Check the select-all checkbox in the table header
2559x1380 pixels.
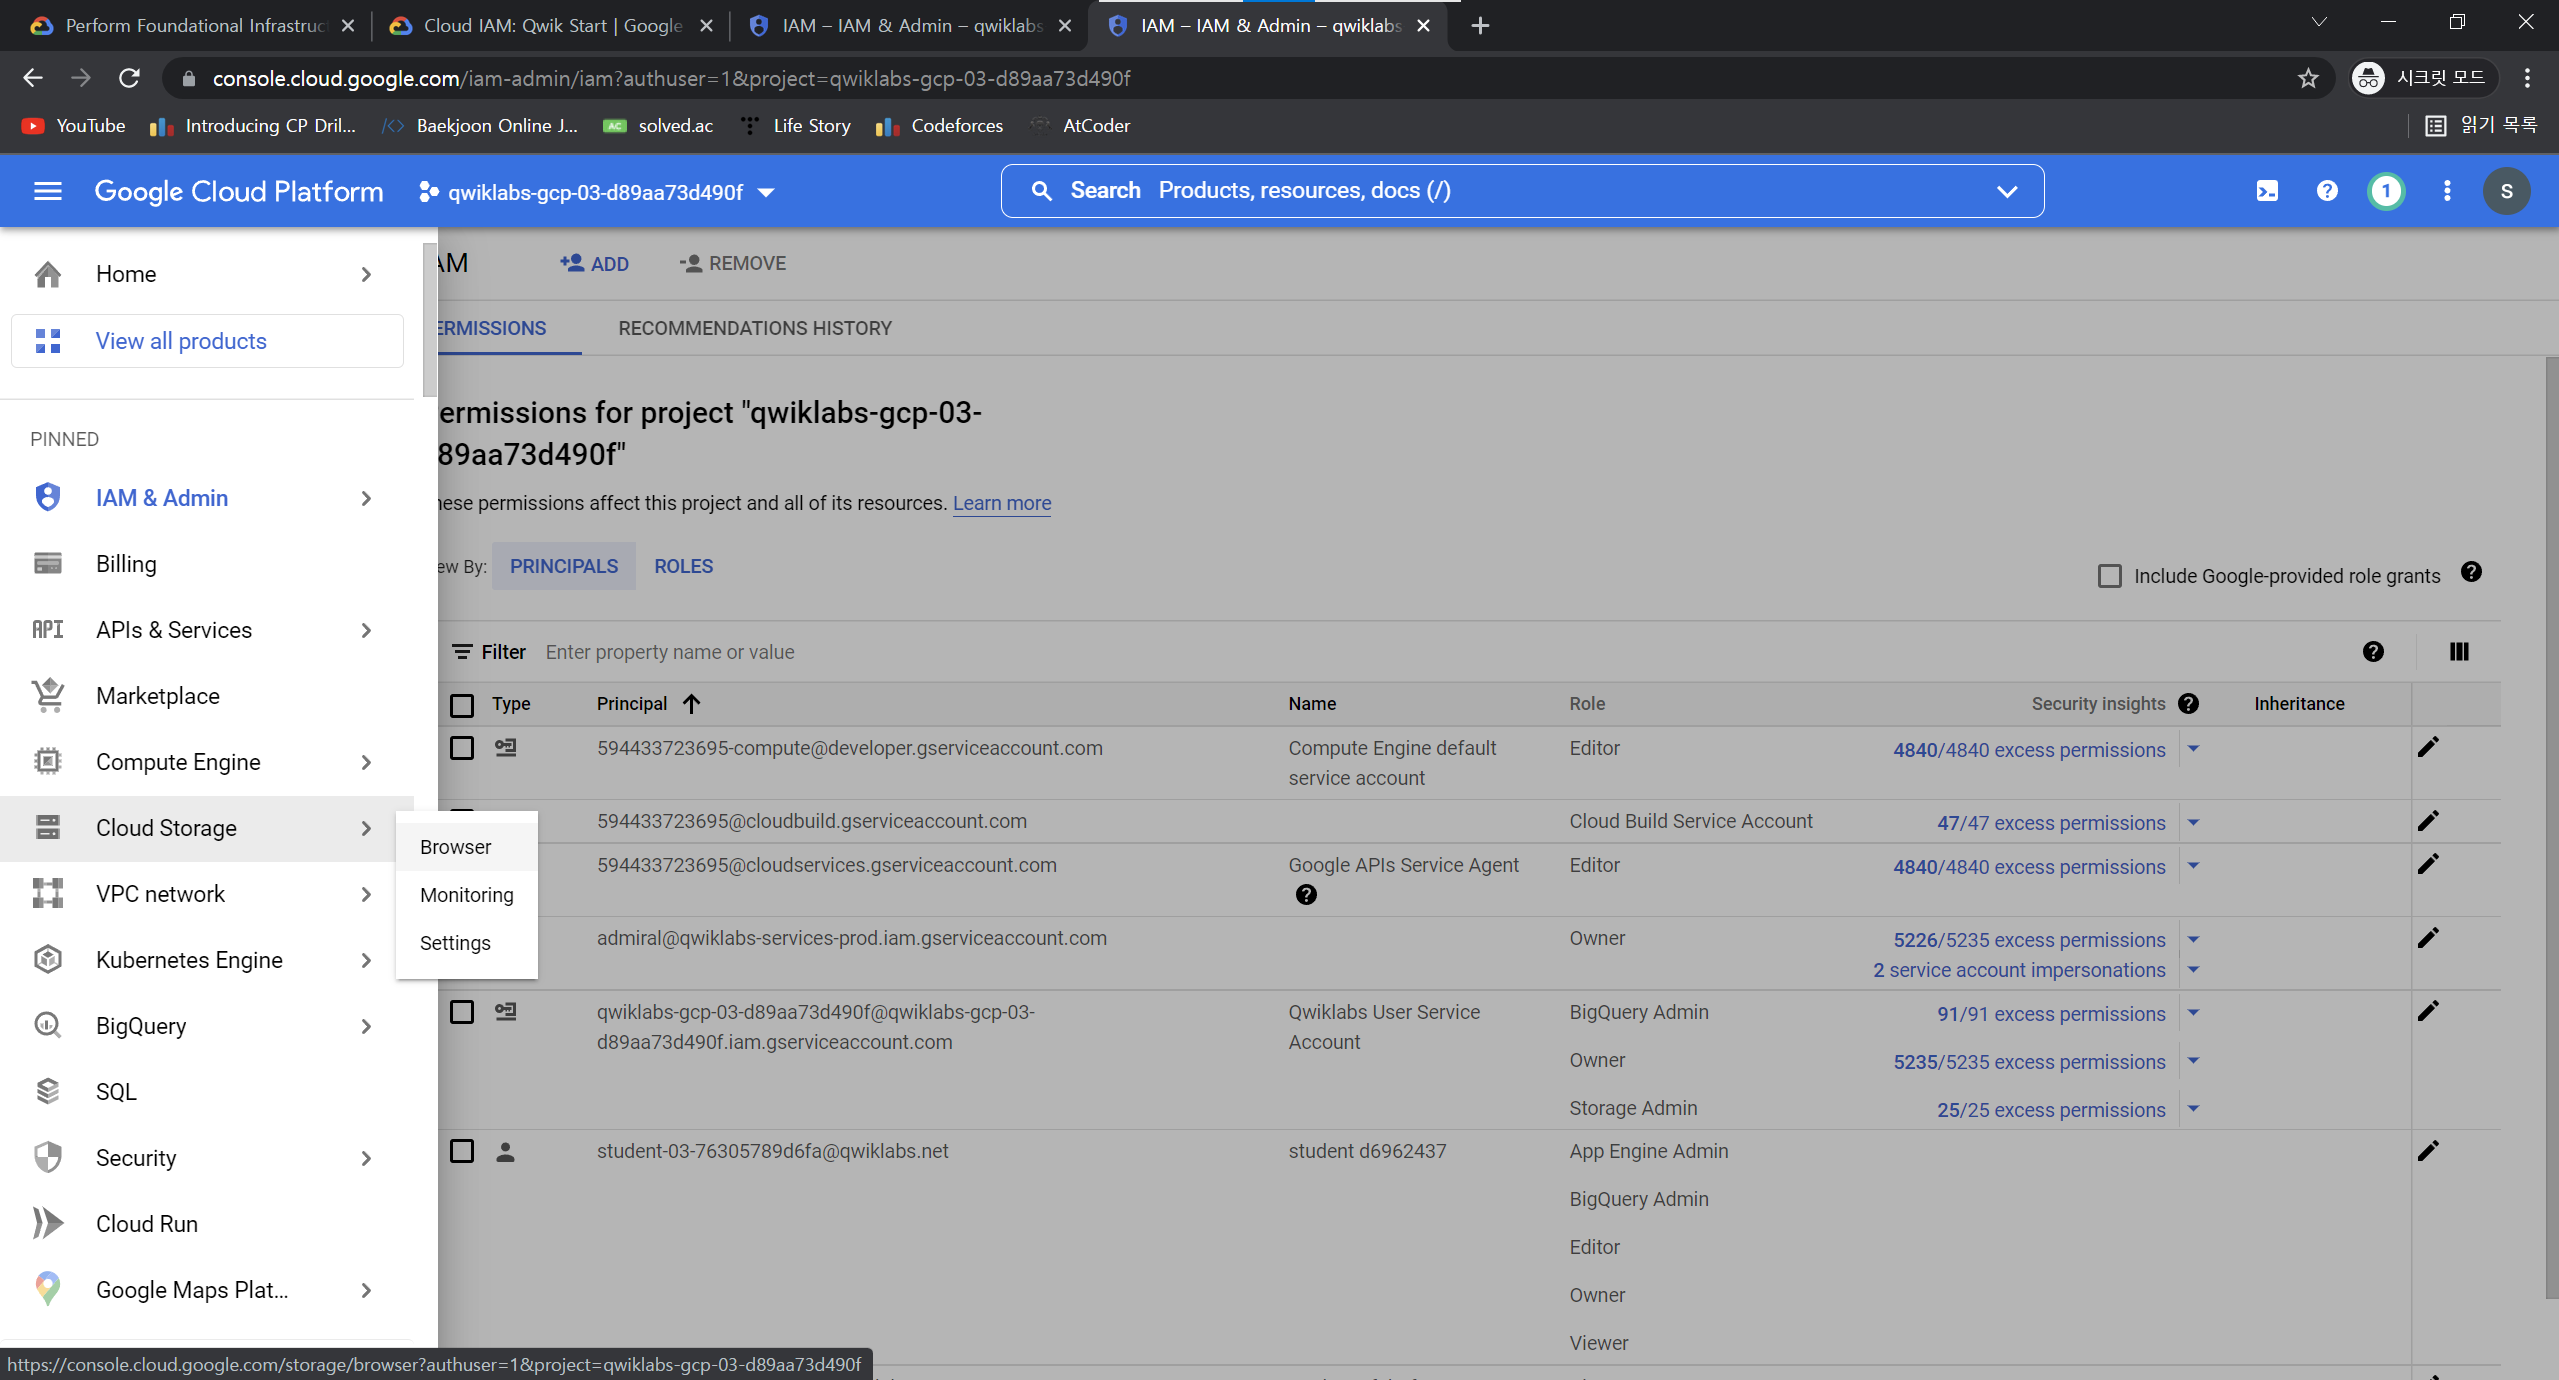(x=462, y=705)
